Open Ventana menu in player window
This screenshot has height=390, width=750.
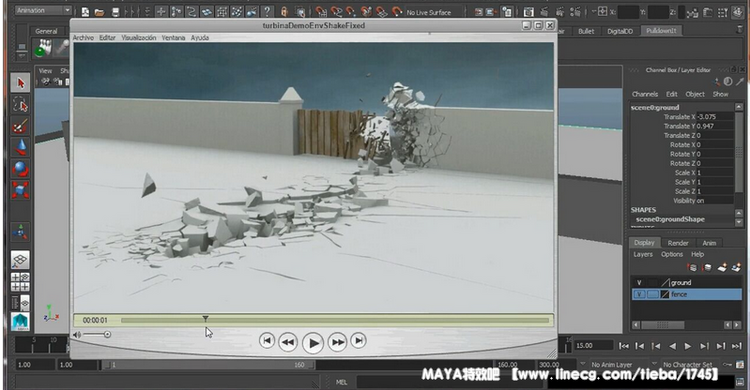tap(173, 37)
